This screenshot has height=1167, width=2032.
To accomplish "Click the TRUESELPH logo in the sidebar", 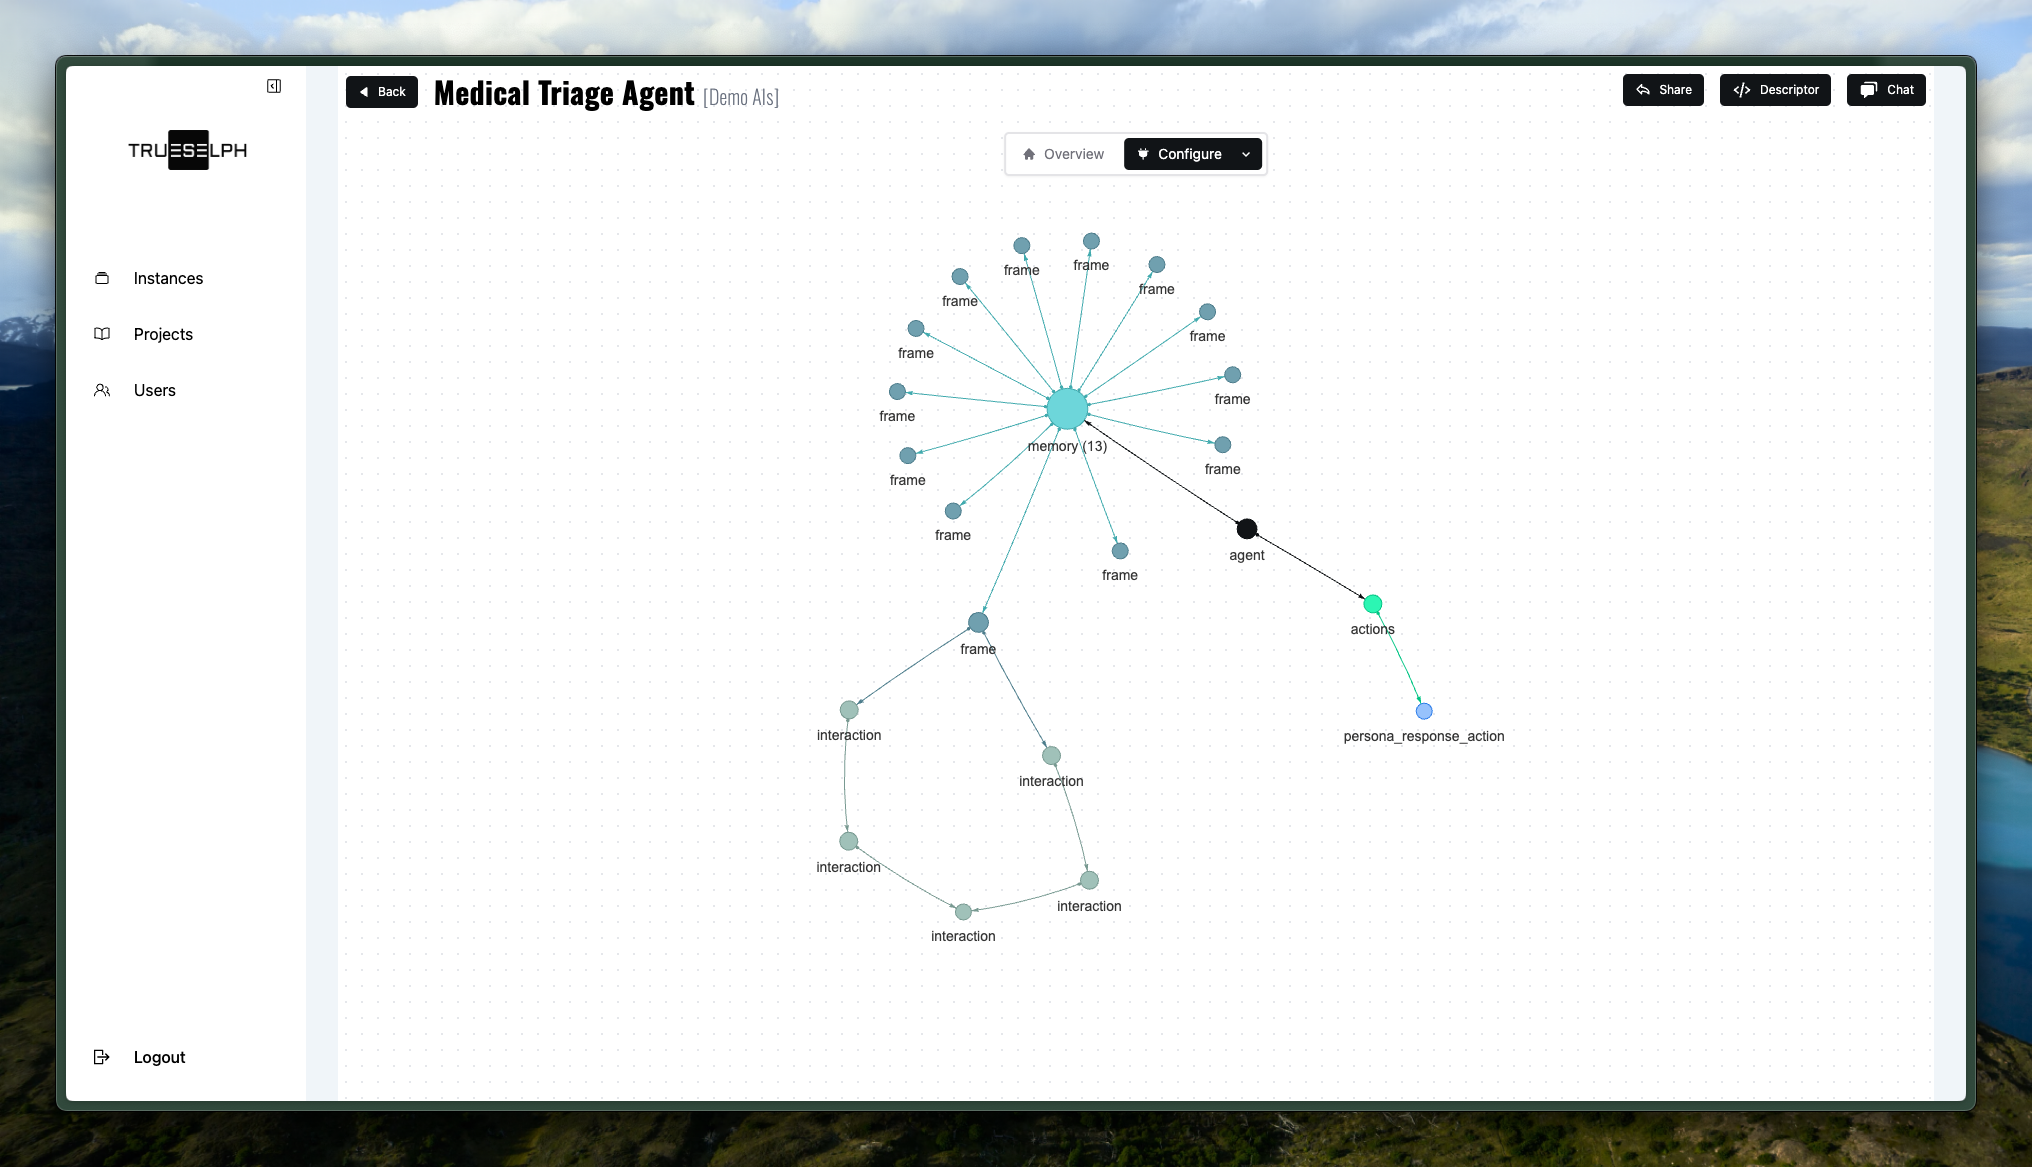I will (x=188, y=150).
